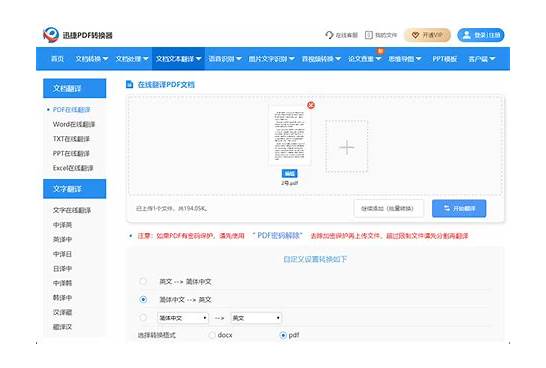Select TXT在线翻译 in sidebar

tap(71, 139)
